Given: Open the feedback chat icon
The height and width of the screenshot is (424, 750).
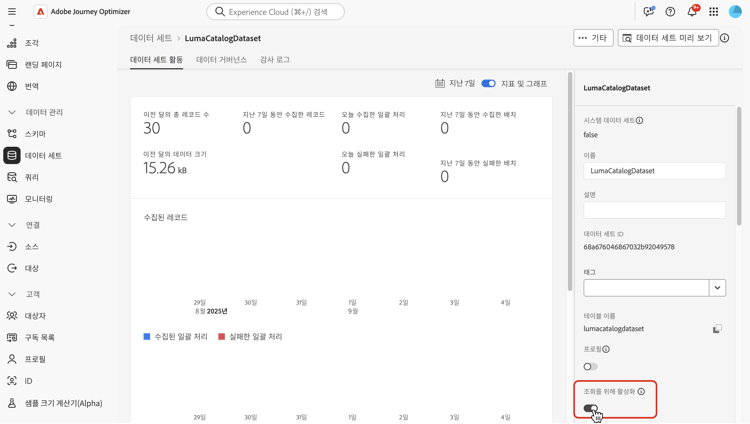Looking at the screenshot, I should [649, 11].
